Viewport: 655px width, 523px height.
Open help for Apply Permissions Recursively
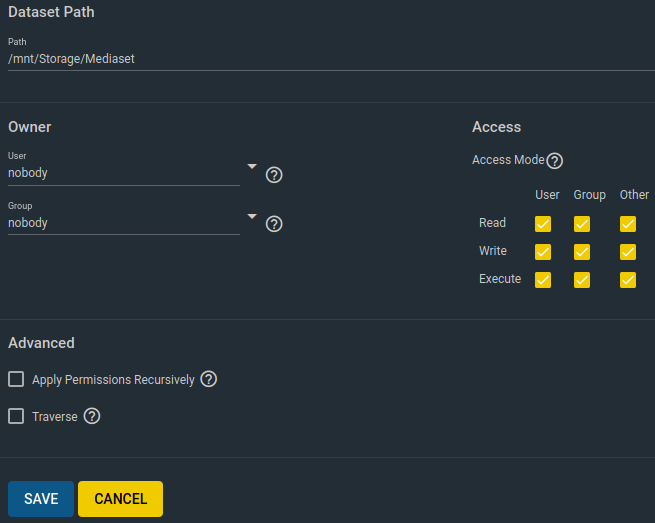[x=208, y=379]
